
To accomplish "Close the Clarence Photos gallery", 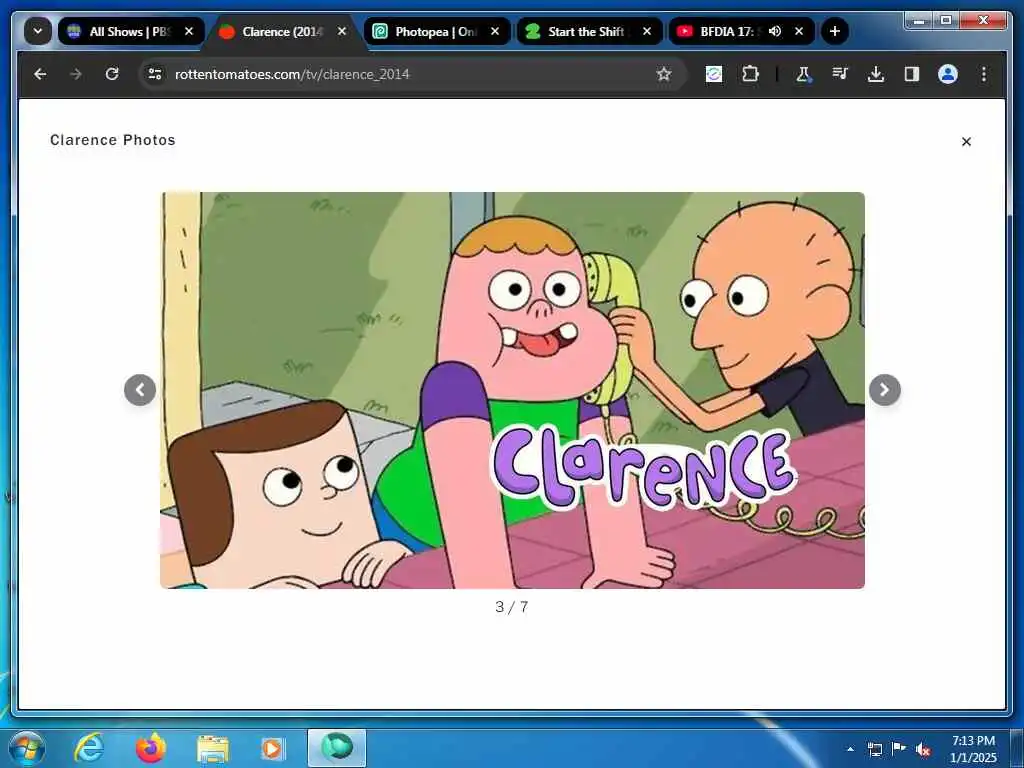I will pyautogui.click(x=967, y=142).
